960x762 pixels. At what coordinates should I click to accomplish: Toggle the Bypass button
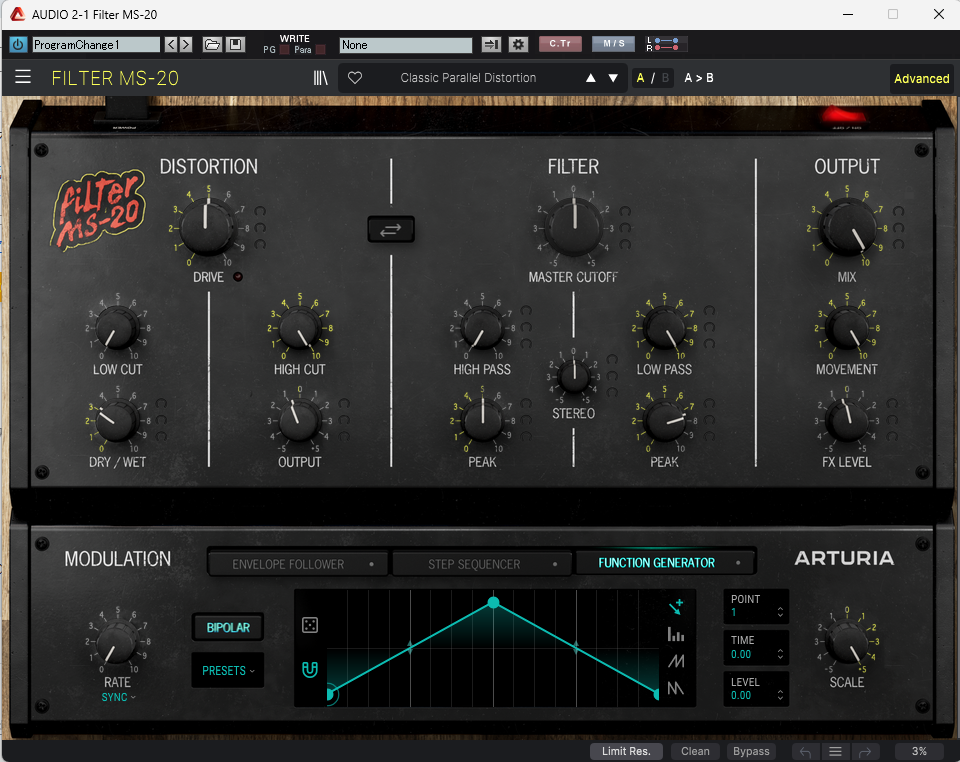751,752
